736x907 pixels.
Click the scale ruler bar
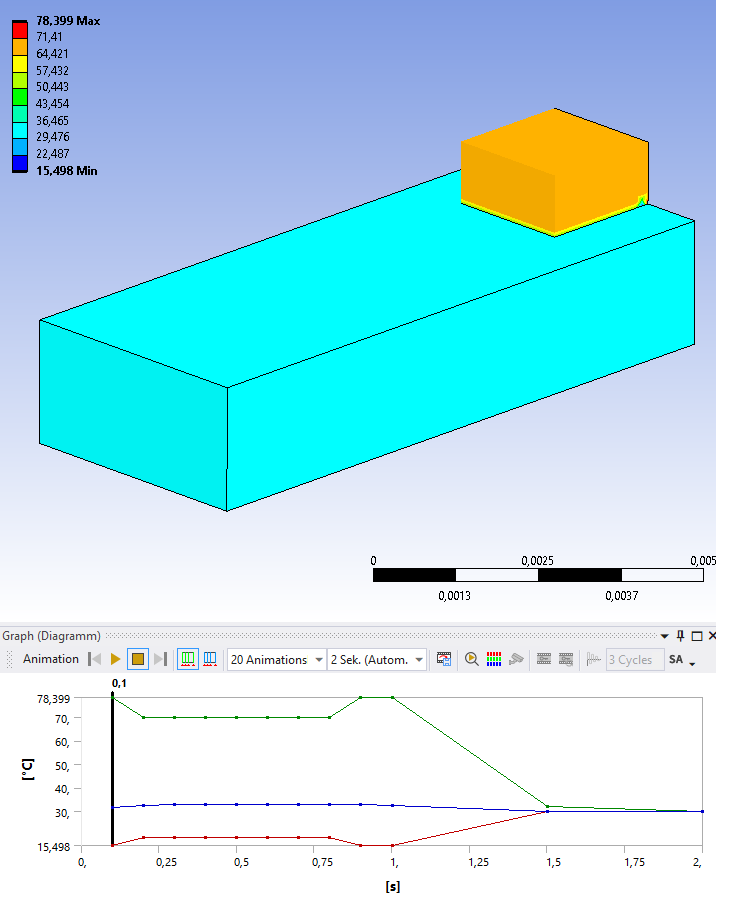pos(538,575)
